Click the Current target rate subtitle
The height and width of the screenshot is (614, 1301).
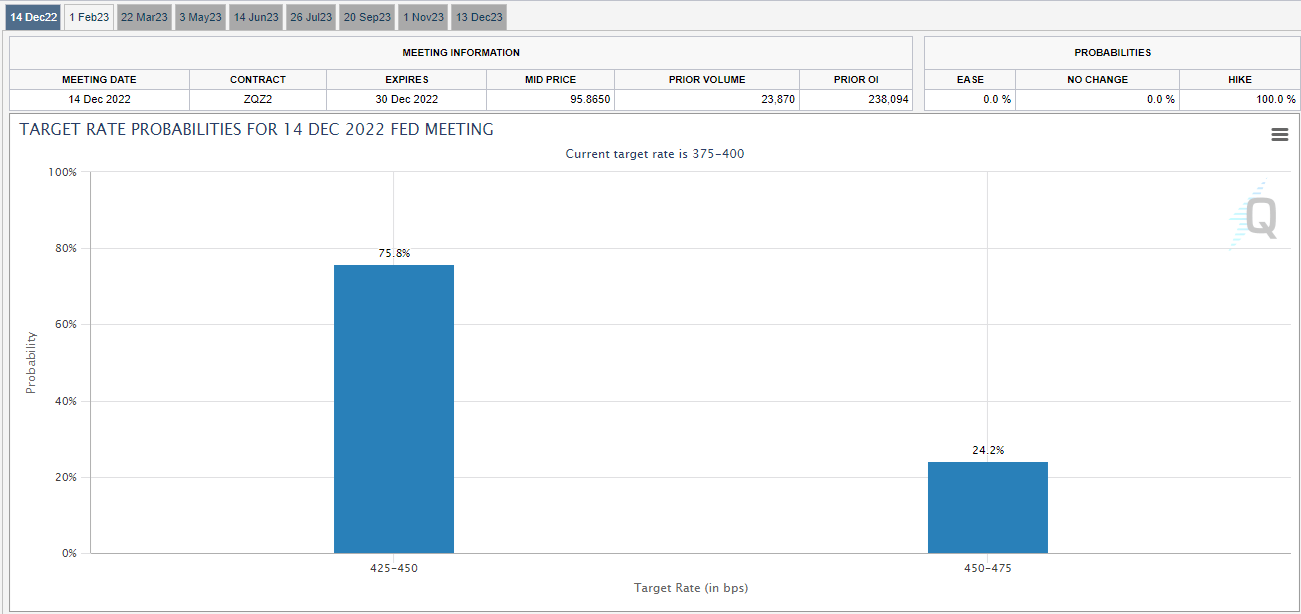pos(655,154)
